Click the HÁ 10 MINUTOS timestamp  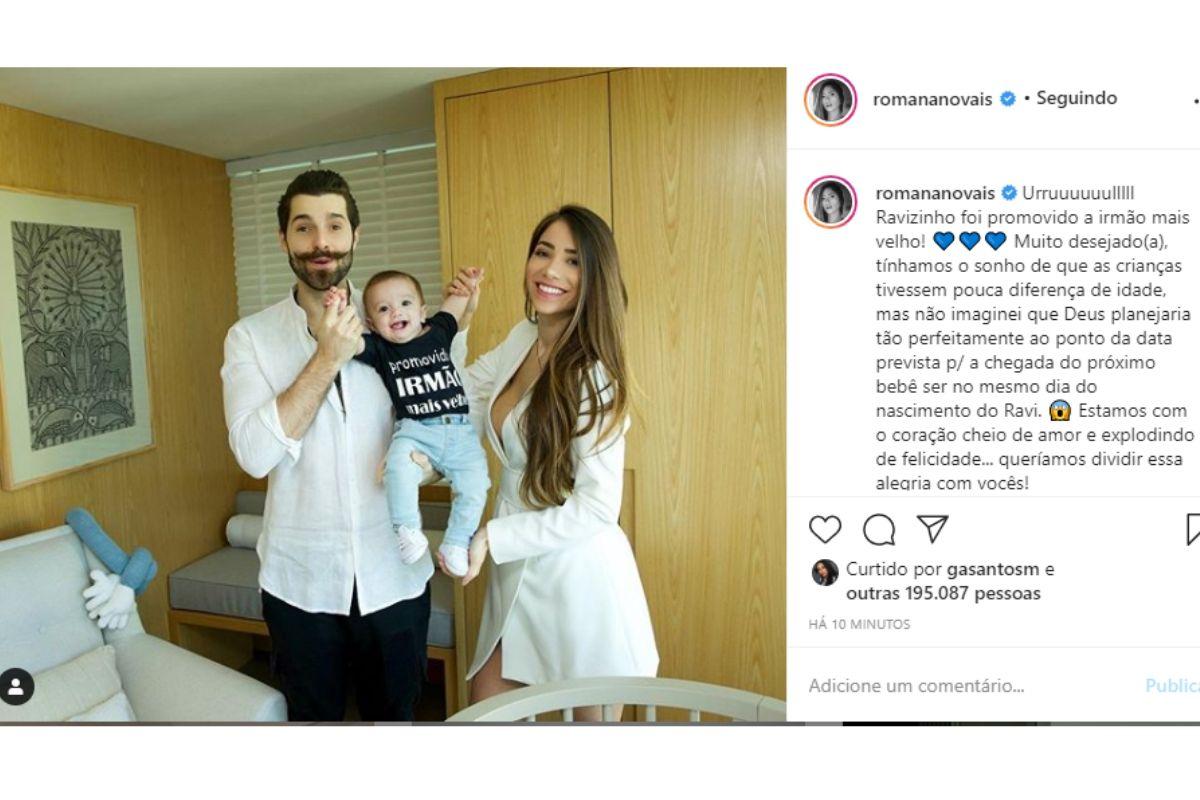tap(859, 624)
